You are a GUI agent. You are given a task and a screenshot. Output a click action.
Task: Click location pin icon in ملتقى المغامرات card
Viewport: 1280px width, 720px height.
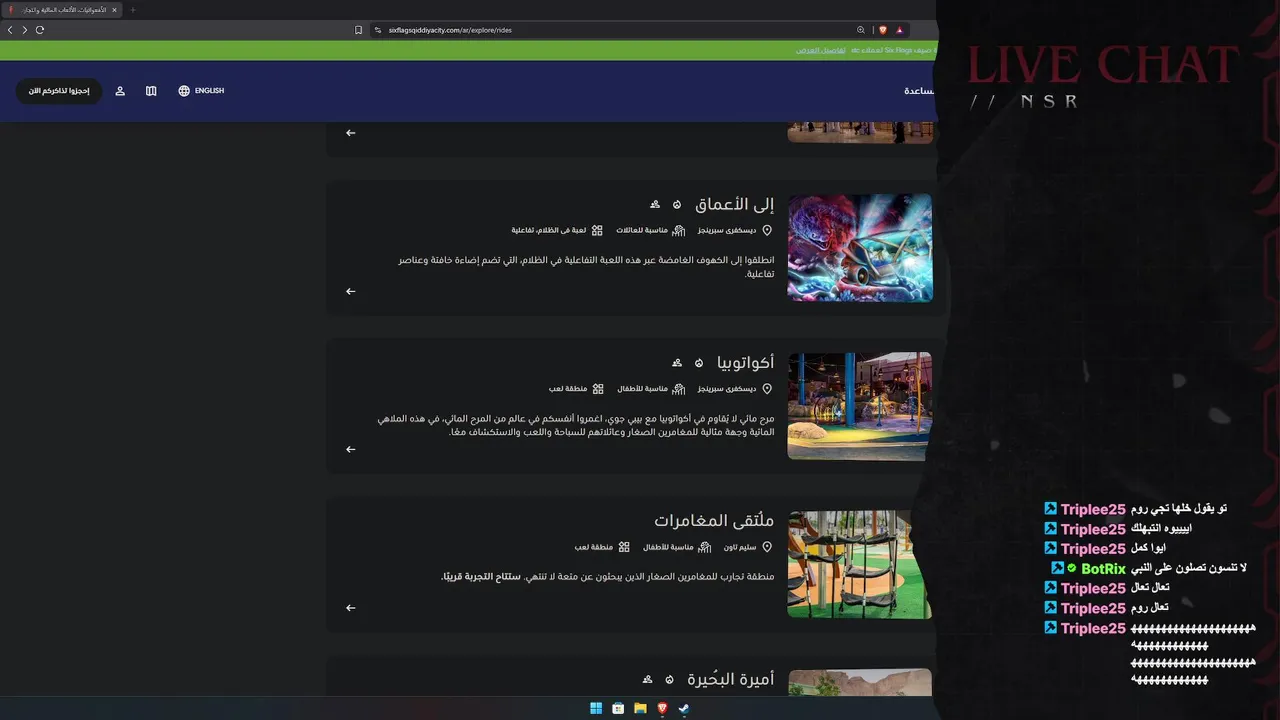coord(767,547)
